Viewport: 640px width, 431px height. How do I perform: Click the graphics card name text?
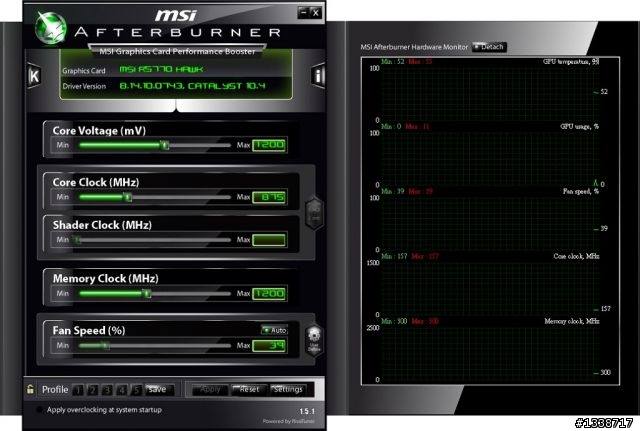coord(161,69)
